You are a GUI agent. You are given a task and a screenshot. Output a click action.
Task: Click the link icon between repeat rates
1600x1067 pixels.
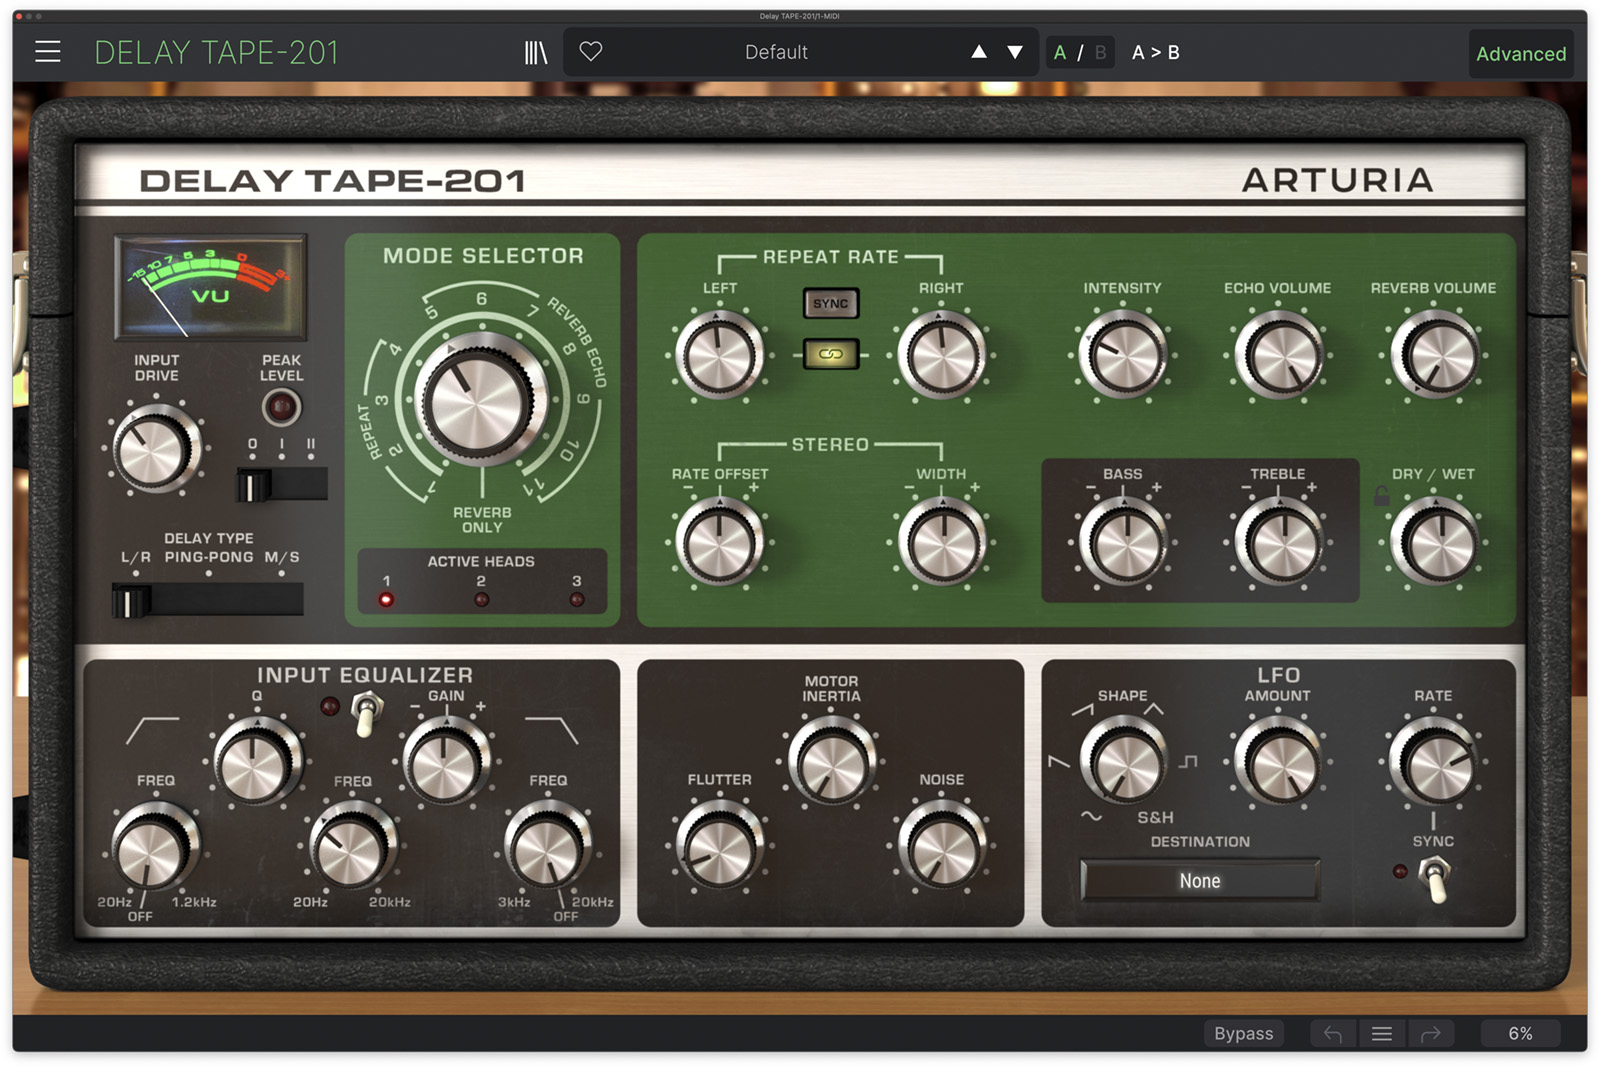click(x=831, y=354)
